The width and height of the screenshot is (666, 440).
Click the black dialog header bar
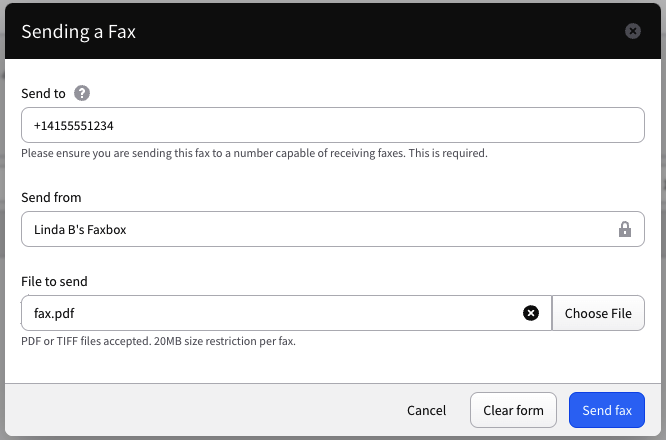(x=333, y=31)
